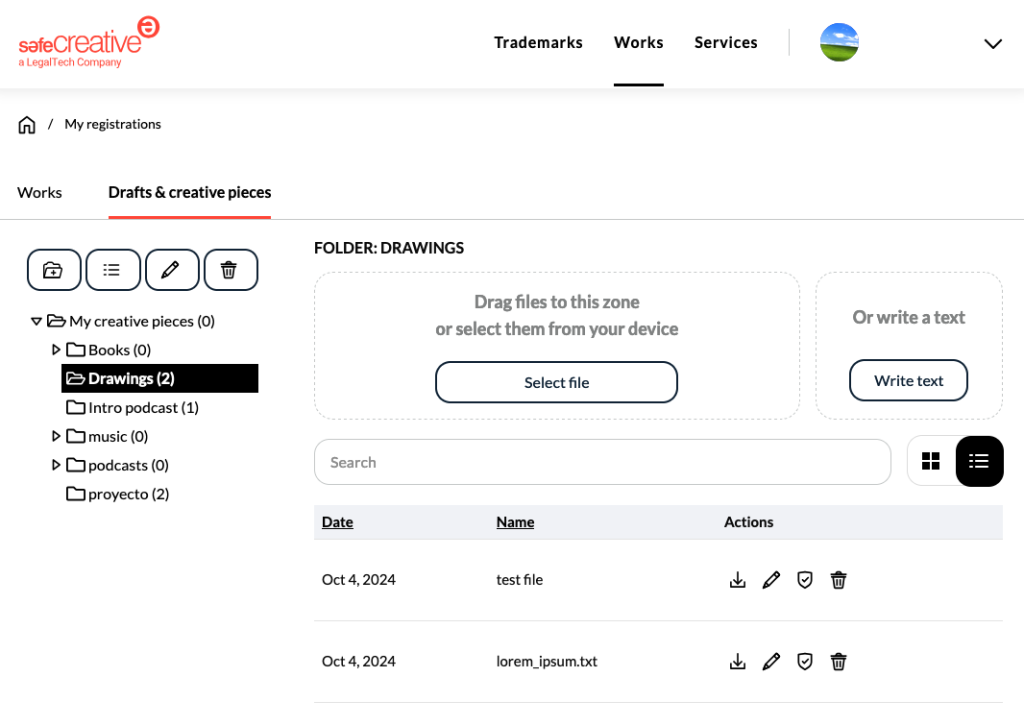Click the Select file button
The width and height of the screenshot is (1024, 725).
click(556, 382)
